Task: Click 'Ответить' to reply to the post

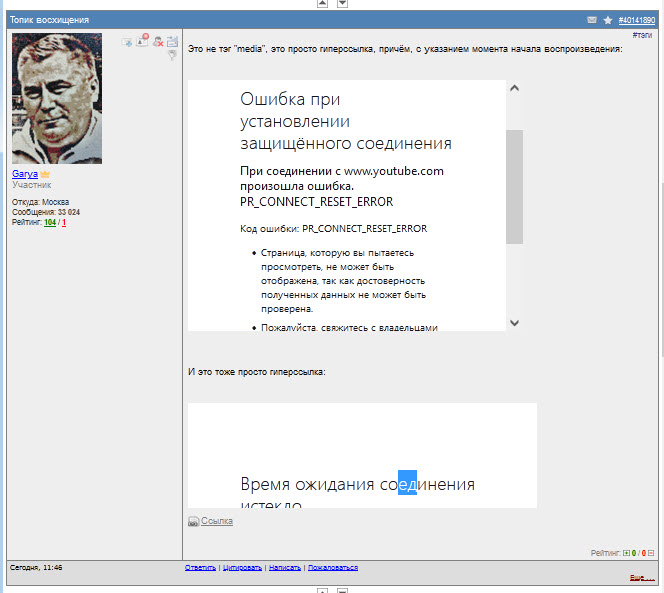Action: 200,568
